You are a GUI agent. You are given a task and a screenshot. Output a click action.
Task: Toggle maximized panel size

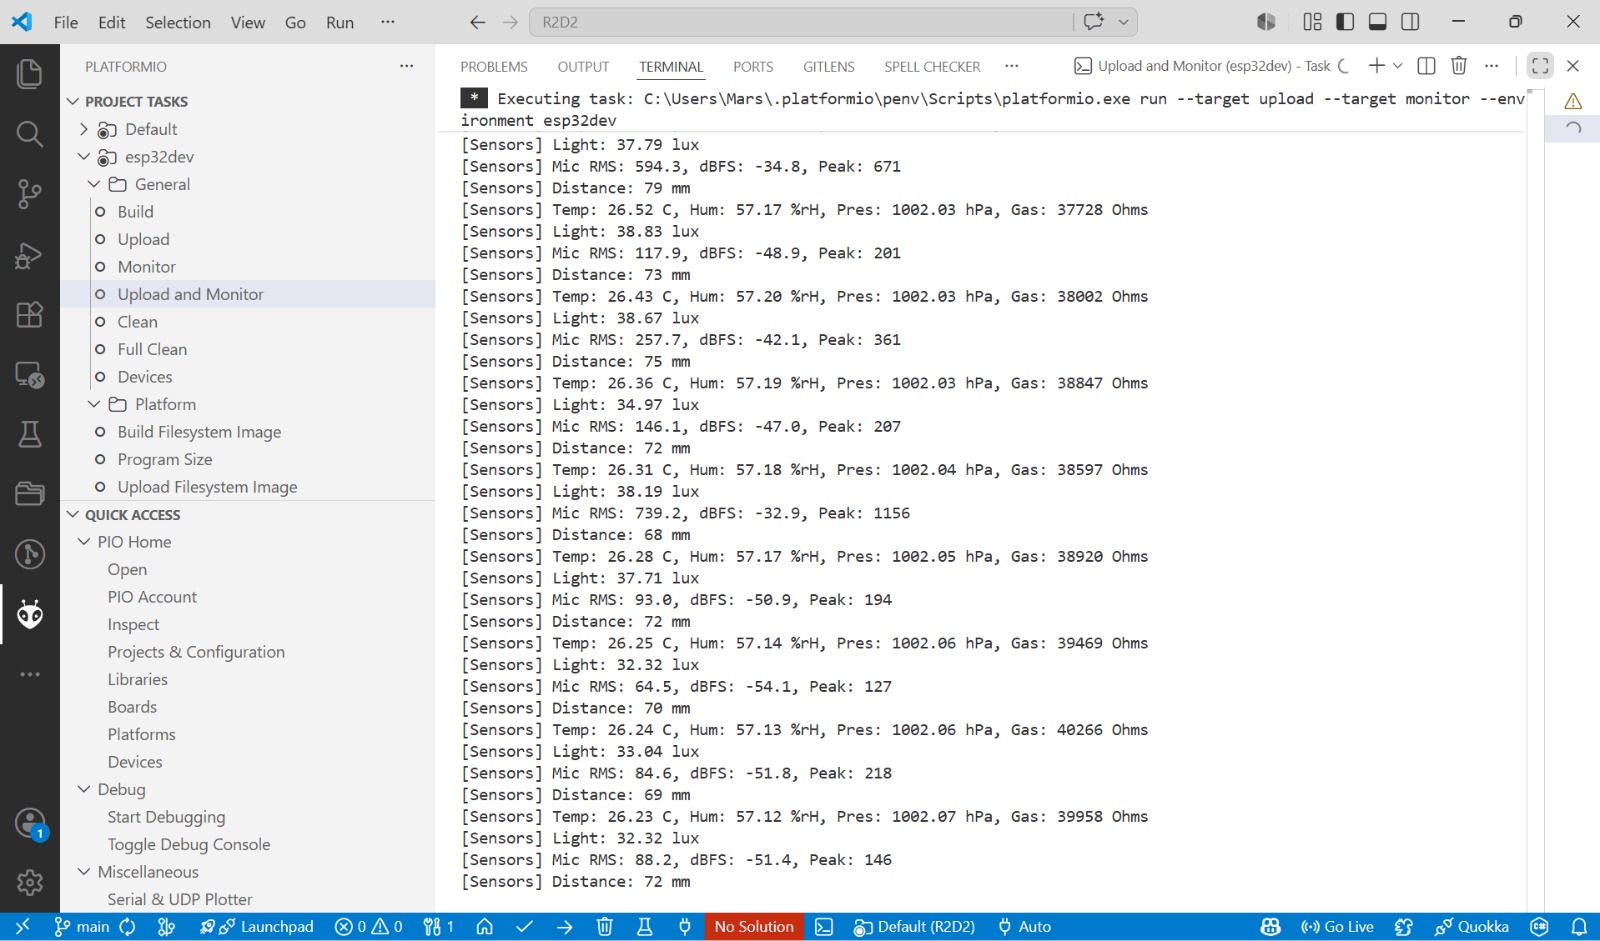pyautogui.click(x=1540, y=66)
